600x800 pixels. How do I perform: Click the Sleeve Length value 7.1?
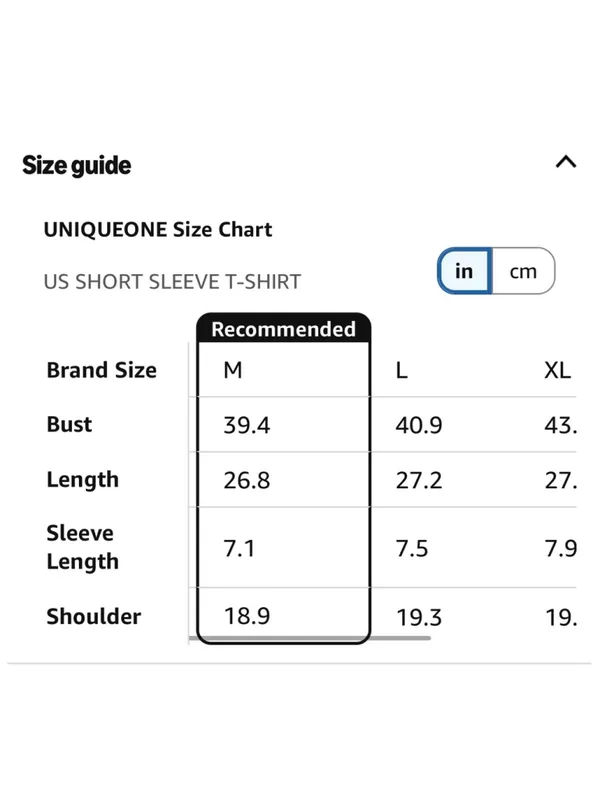(x=239, y=548)
